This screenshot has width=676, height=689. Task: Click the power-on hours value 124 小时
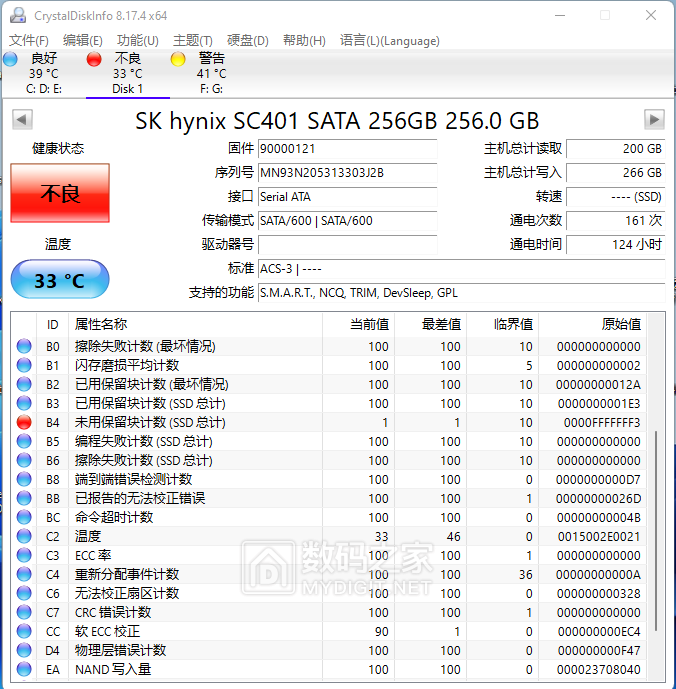click(615, 244)
